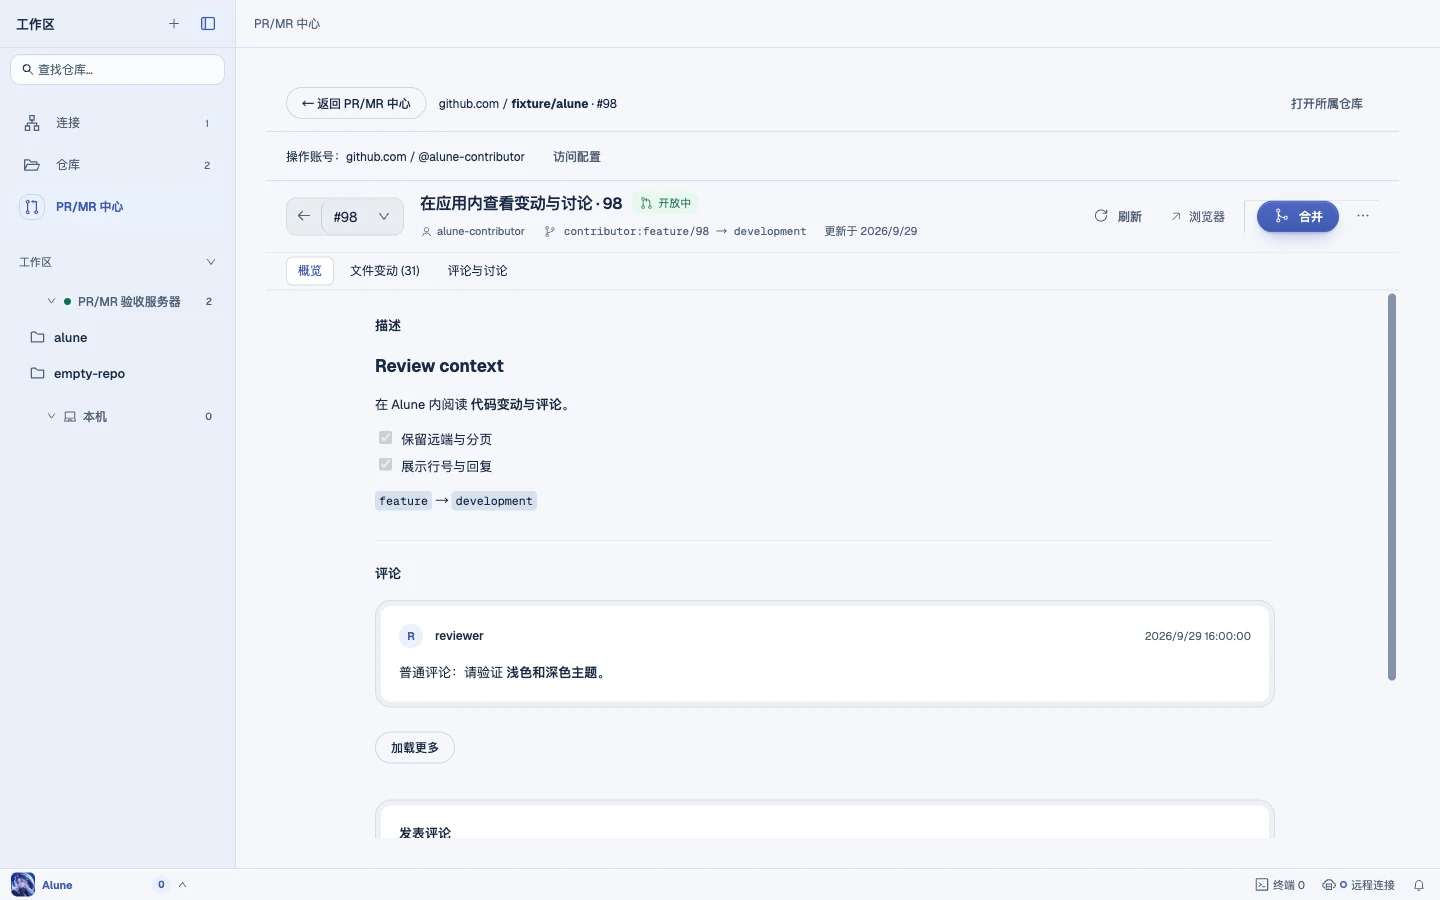1440x900 pixels.
Task: Click the comment timestamp 2026/9/29 16:00:00
Action: (1198, 636)
